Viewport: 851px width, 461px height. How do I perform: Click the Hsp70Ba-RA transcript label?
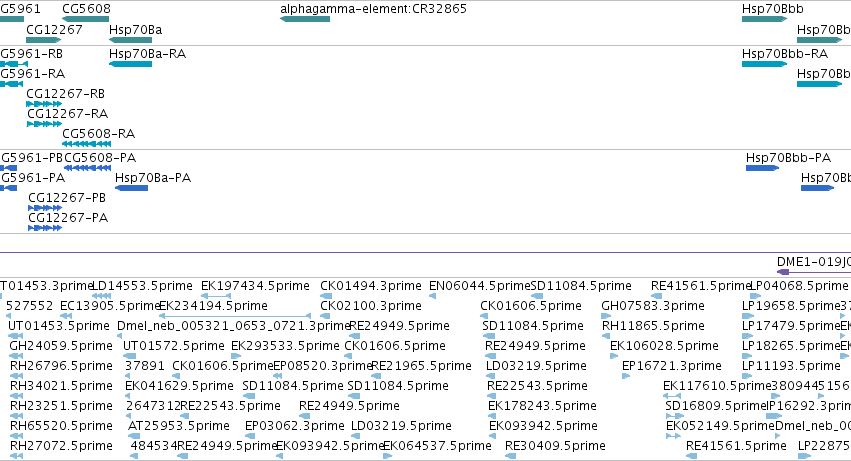(148, 54)
